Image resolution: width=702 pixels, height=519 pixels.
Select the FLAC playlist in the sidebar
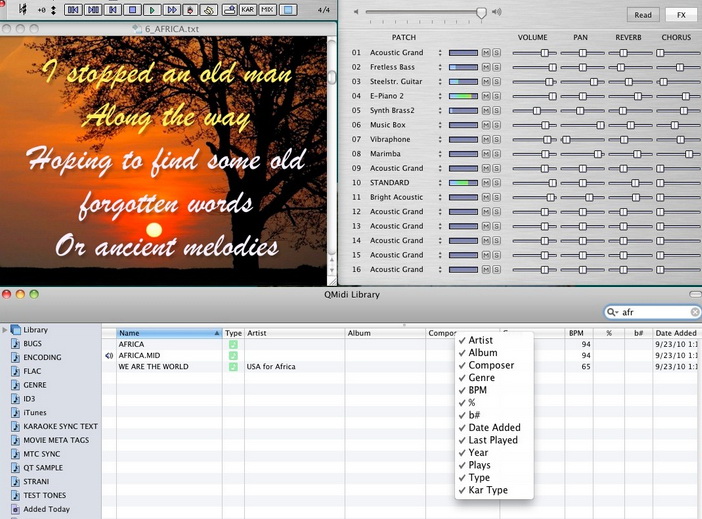point(32,371)
